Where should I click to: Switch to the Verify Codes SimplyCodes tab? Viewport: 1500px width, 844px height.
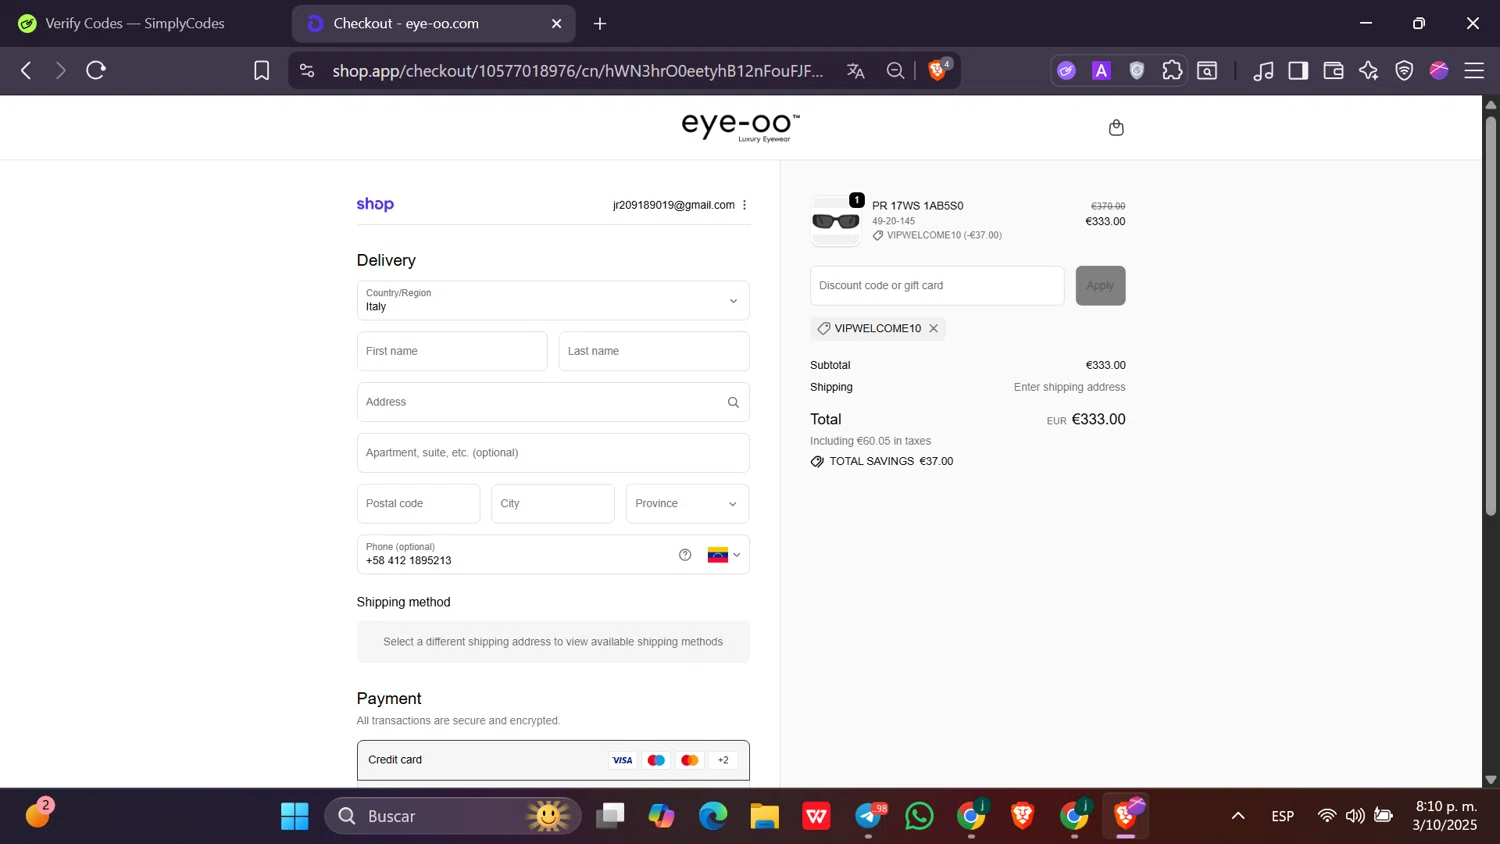tap(135, 23)
